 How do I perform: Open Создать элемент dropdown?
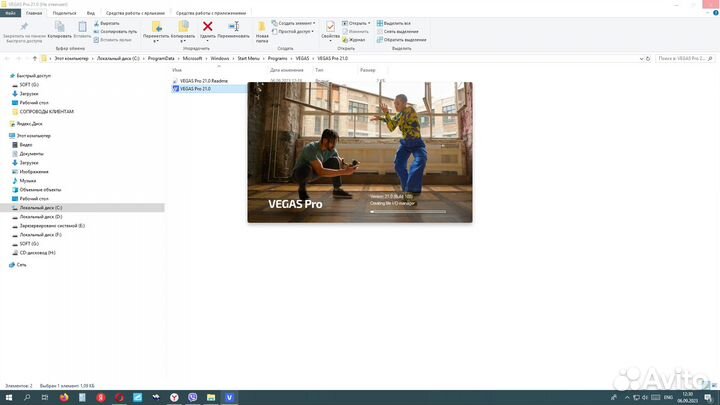coord(293,23)
